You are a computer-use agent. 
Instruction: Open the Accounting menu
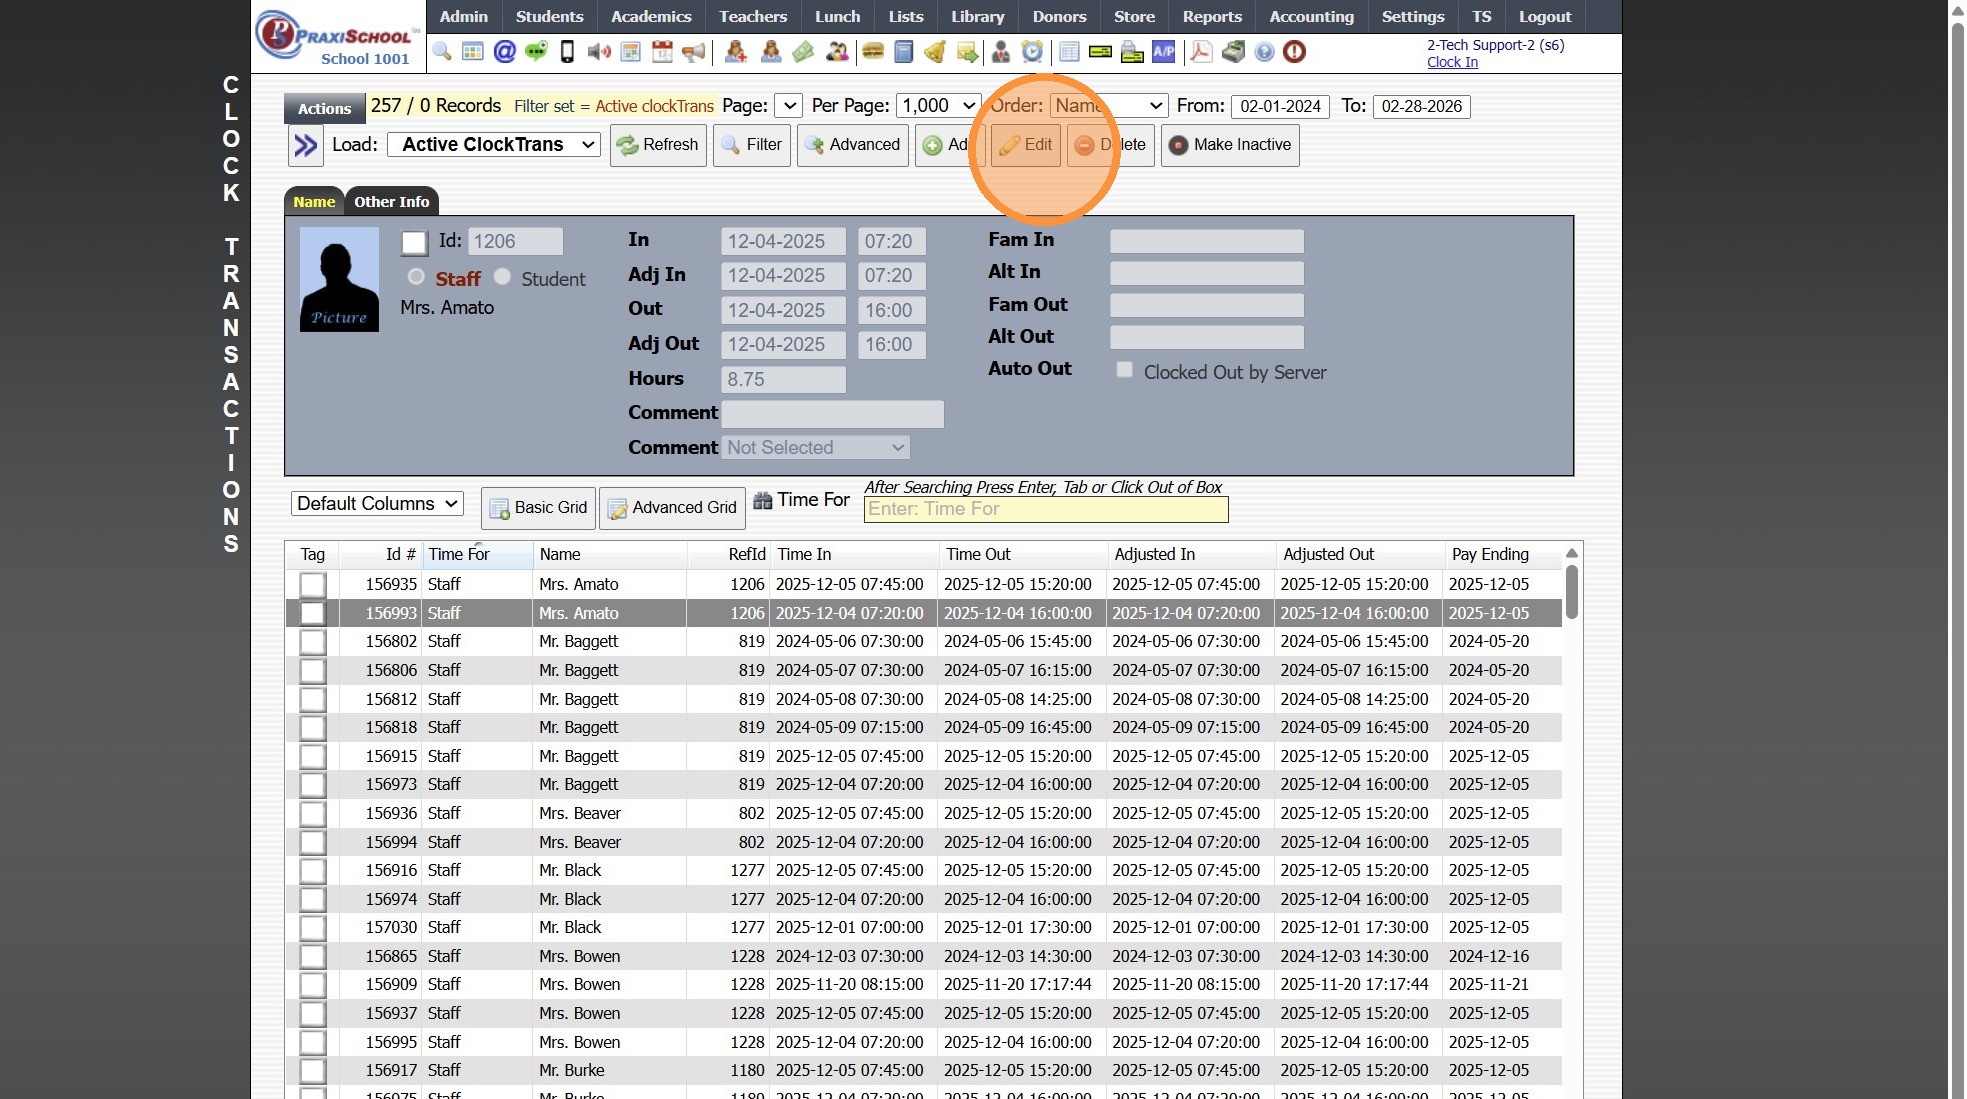click(1311, 17)
